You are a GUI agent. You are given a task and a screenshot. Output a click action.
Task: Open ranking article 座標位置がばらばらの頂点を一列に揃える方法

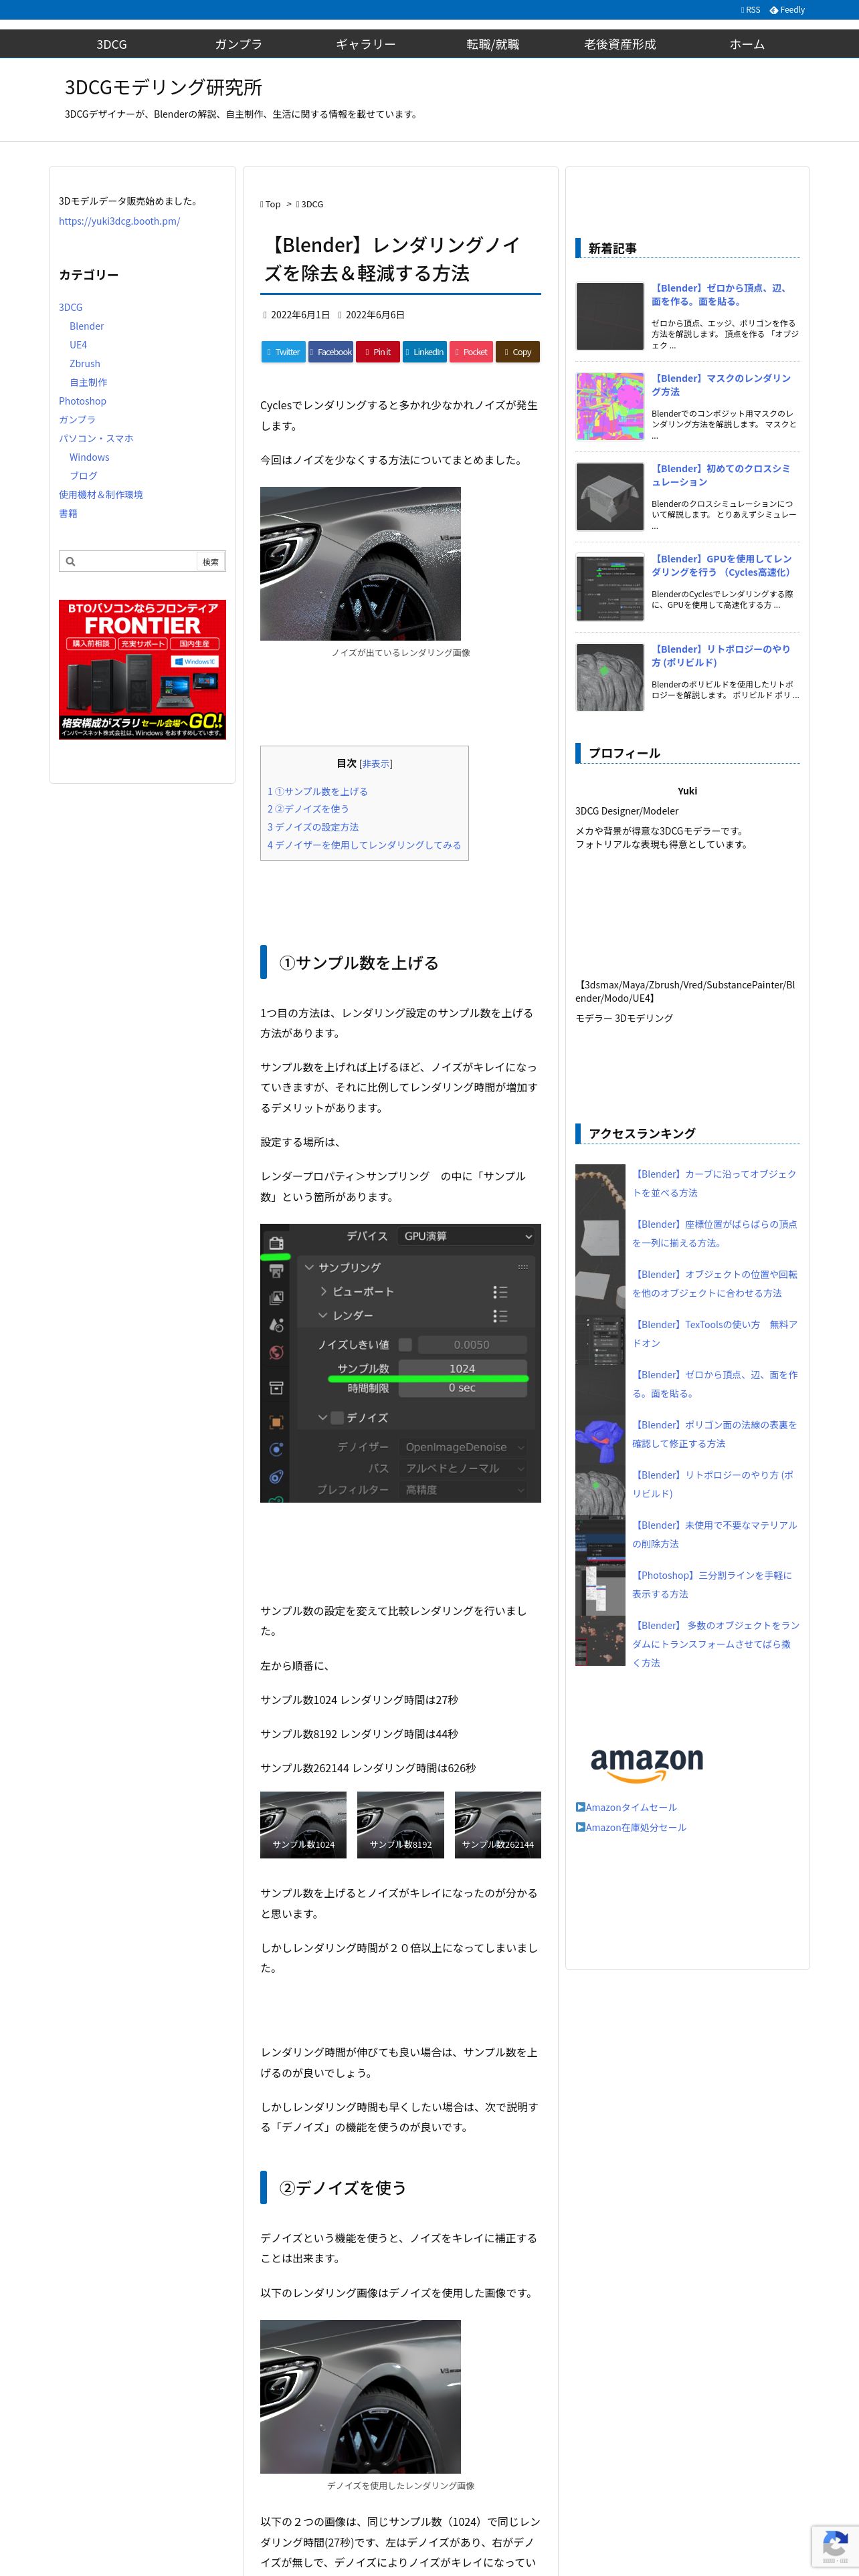tap(714, 1233)
